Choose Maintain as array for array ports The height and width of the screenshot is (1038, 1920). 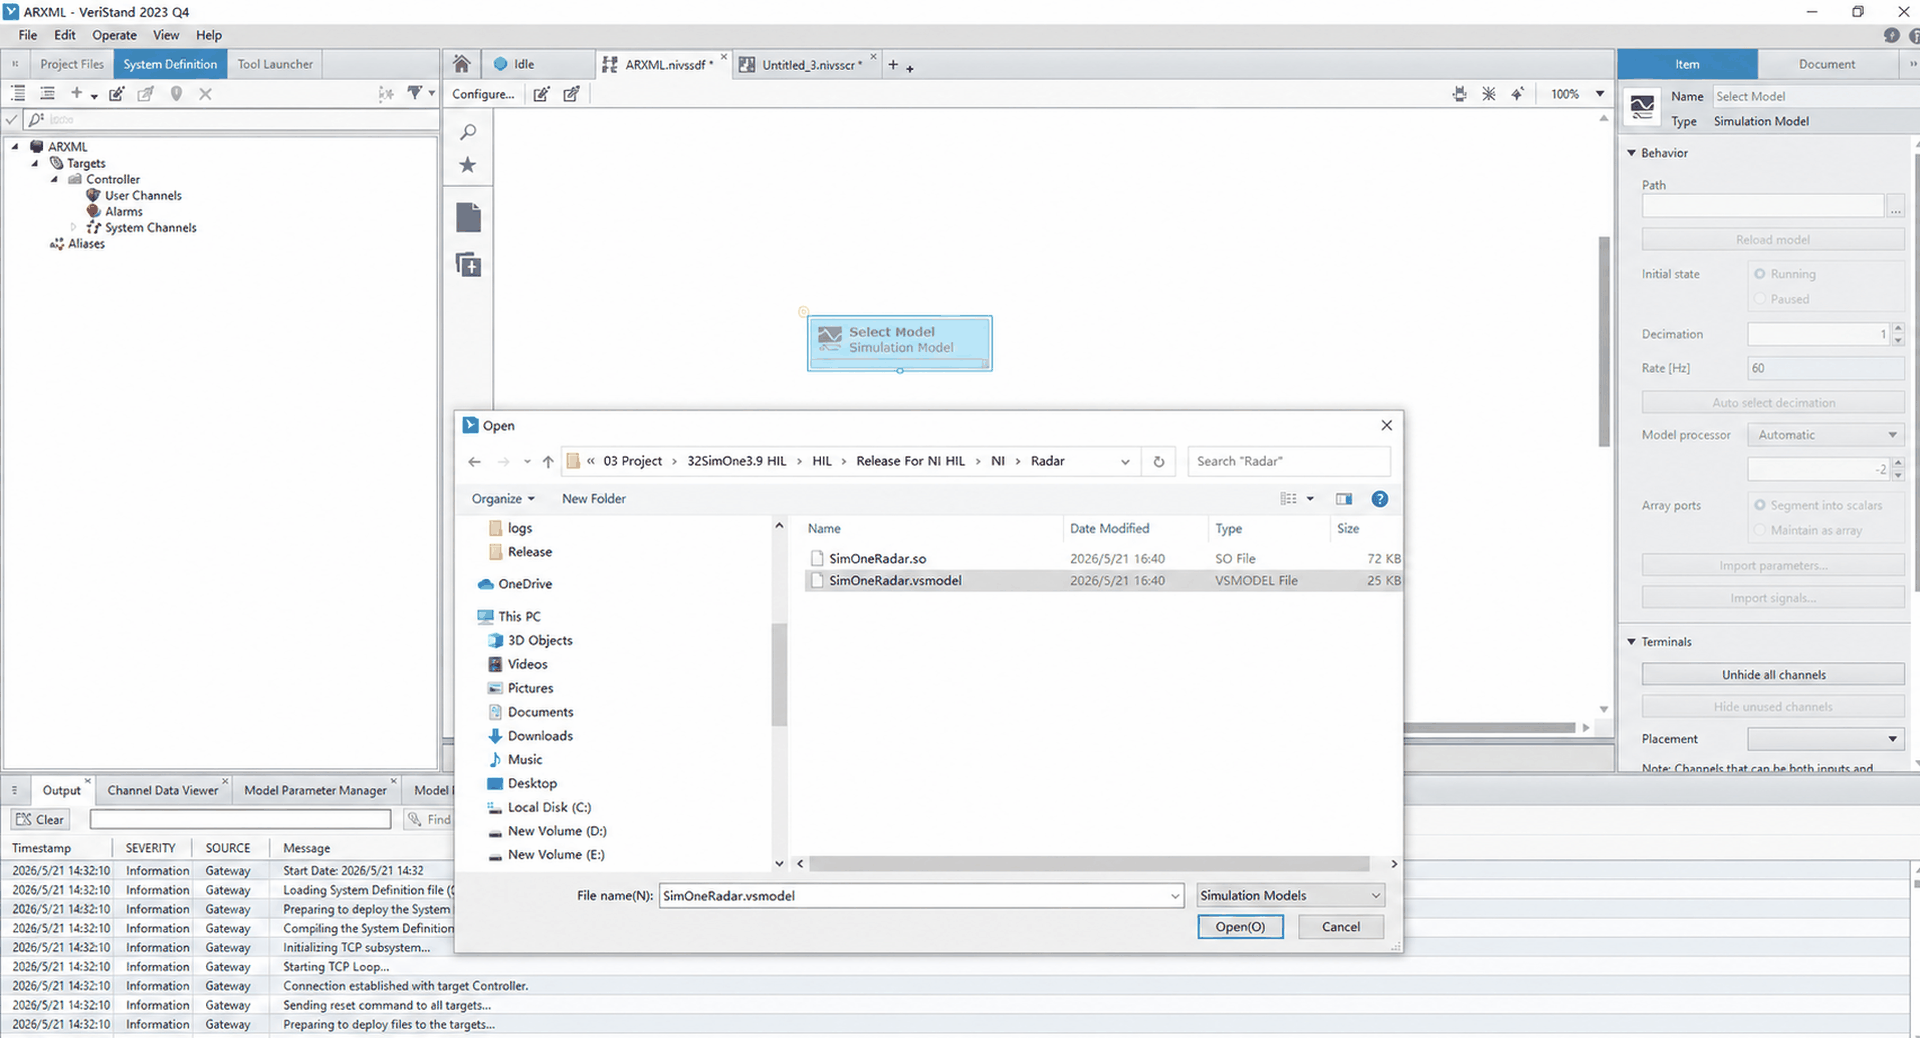(1760, 530)
